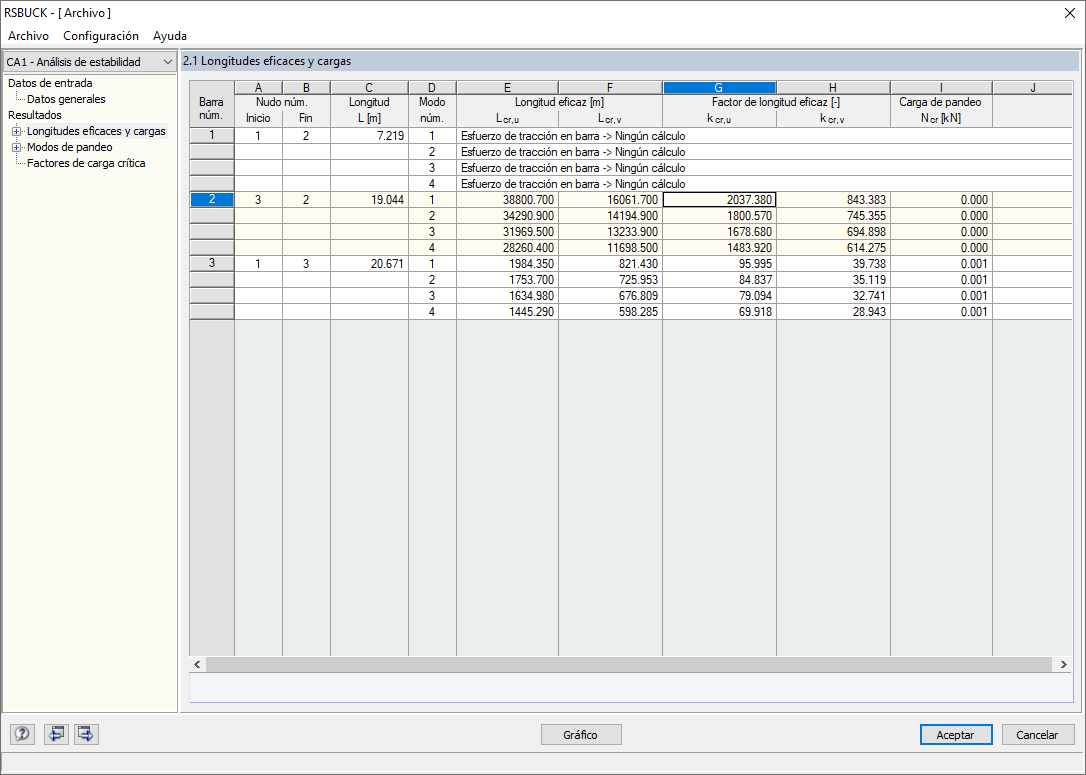1086x775 pixels.
Task: Jump to the previous table using its toolbar icon
Action: 56,734
